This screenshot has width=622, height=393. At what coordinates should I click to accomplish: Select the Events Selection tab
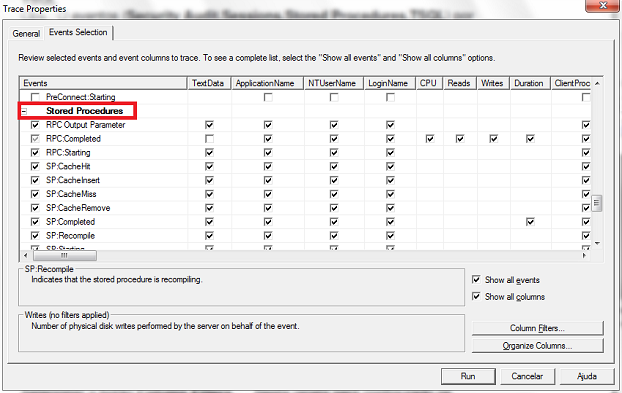[x=78, y=32]
